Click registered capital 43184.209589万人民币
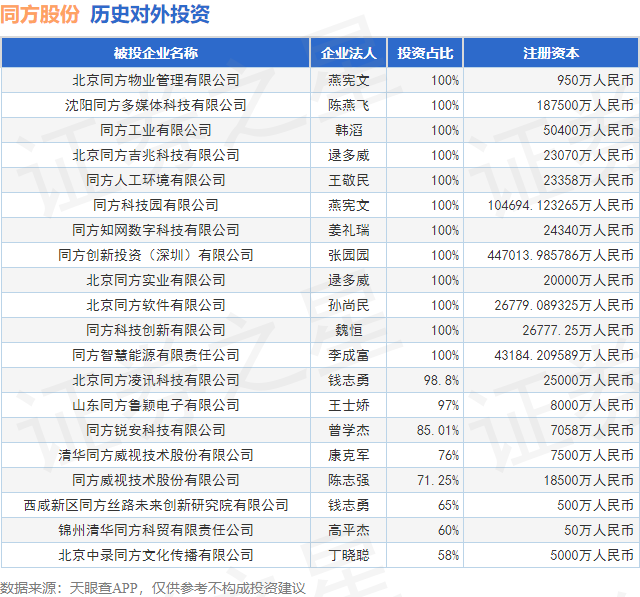This screenshot has height=597, width=640. [564, 355]
